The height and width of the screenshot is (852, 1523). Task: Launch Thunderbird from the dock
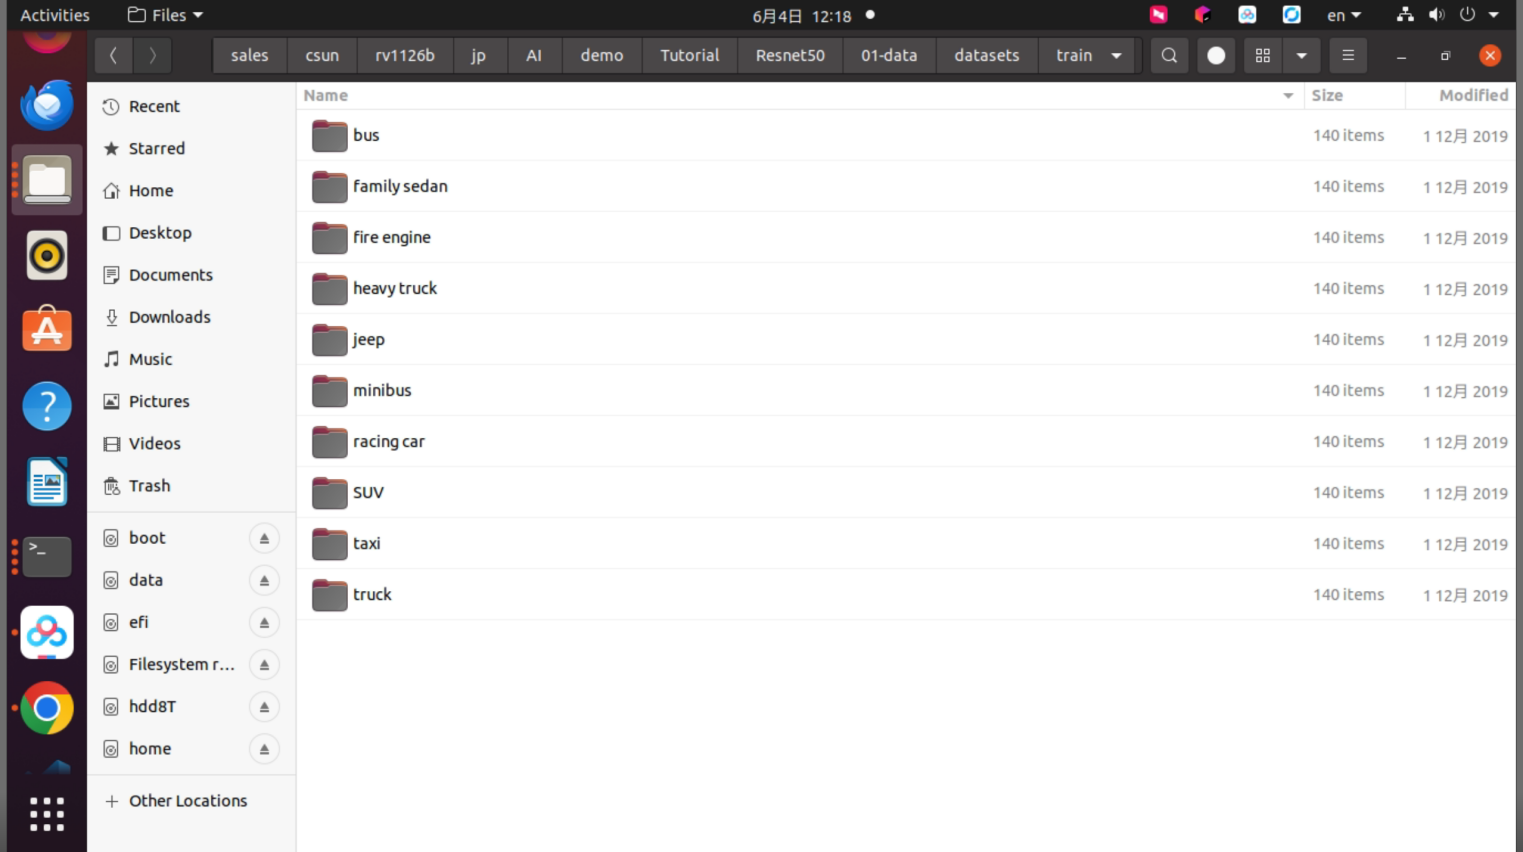tap(47, 105)
